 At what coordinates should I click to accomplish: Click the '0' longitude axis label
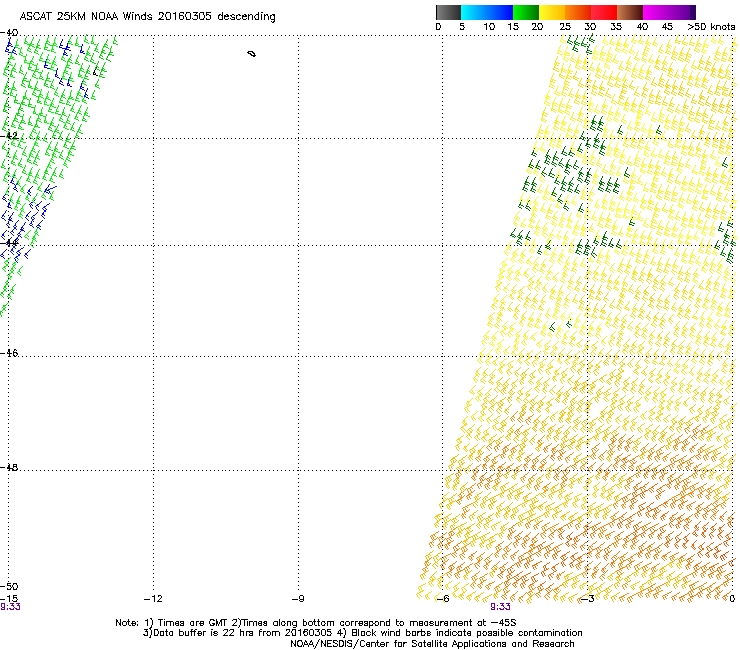click(x=732, y=599)
